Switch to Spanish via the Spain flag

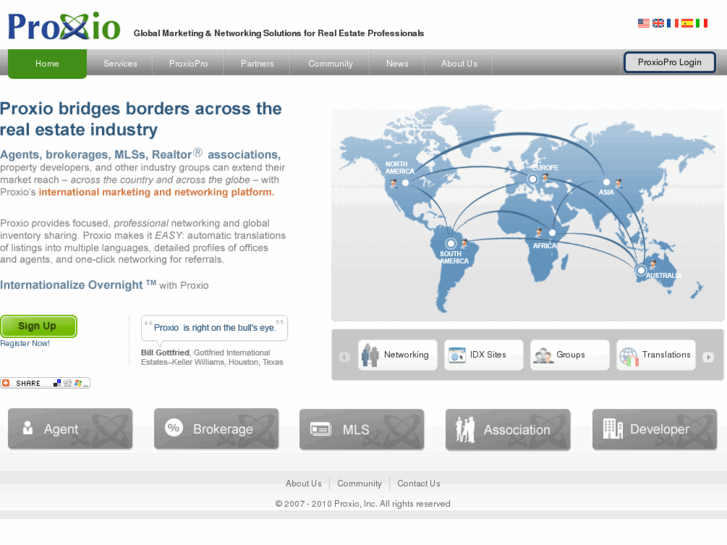click(687, 23)
